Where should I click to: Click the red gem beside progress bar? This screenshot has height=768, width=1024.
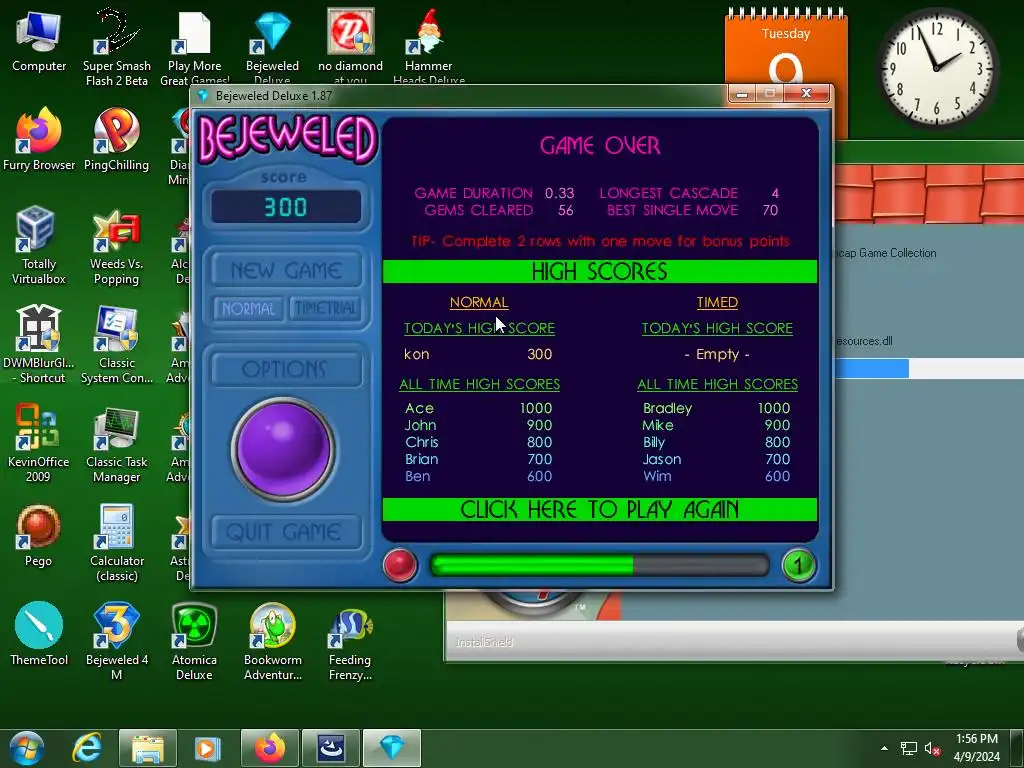point(399,565)
